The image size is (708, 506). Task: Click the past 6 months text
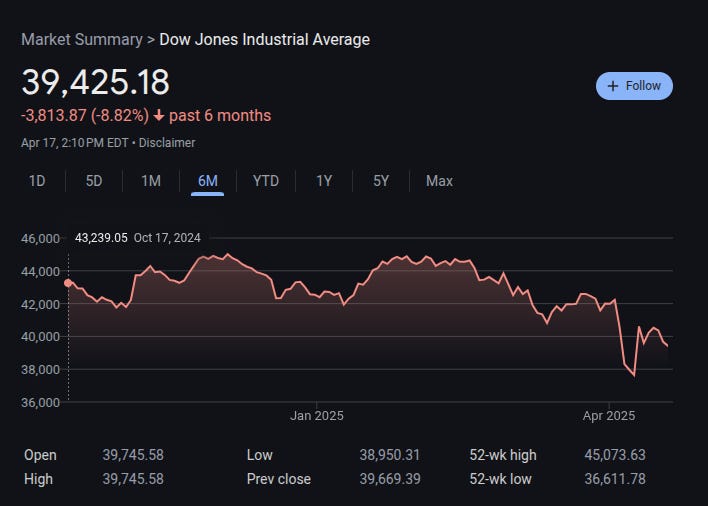(220, 116)
